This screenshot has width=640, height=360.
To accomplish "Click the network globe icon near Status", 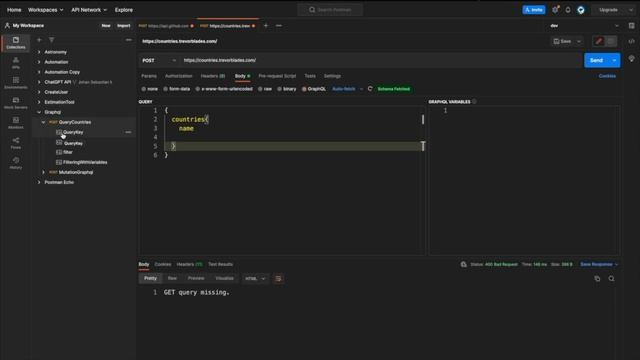I will (464, 264).
